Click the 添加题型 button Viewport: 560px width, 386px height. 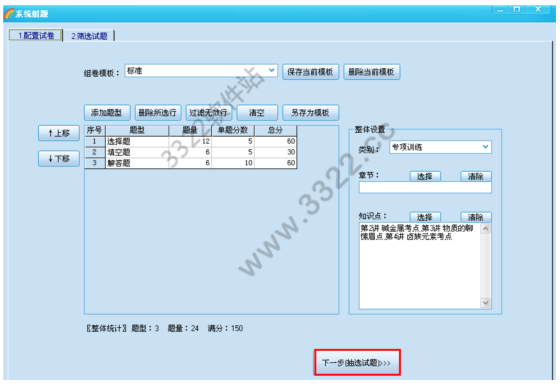coord(107,113)
